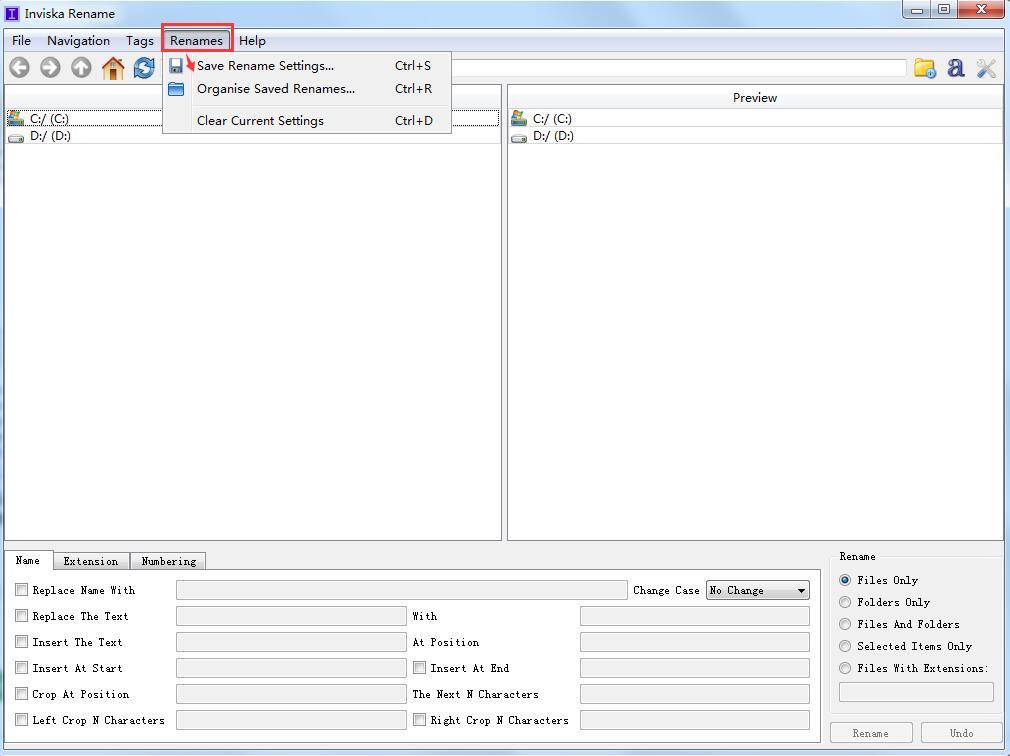The width and height of the screenshot is (1010, 756).
Task: Click the letter 'a' toolbar icon
Action: pos(956,68)
